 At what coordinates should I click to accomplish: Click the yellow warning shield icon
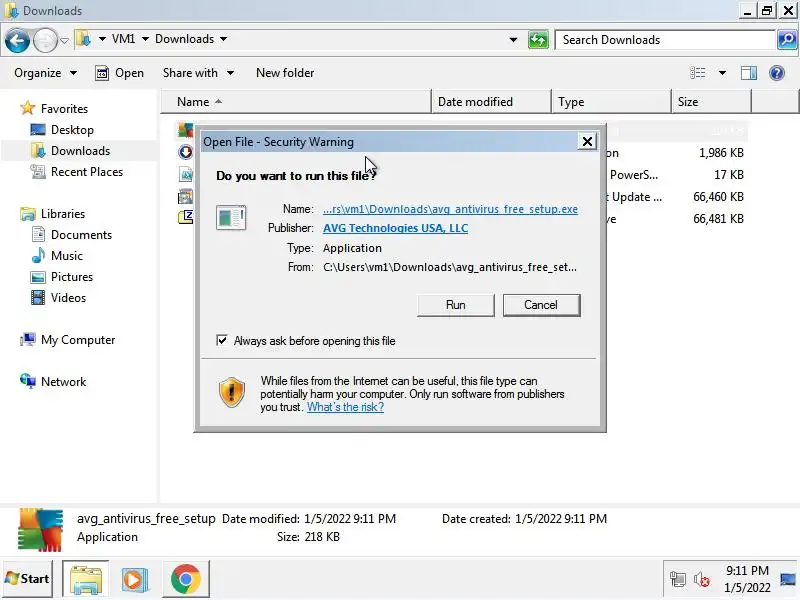pyautogui.click(x=232, y=392)
